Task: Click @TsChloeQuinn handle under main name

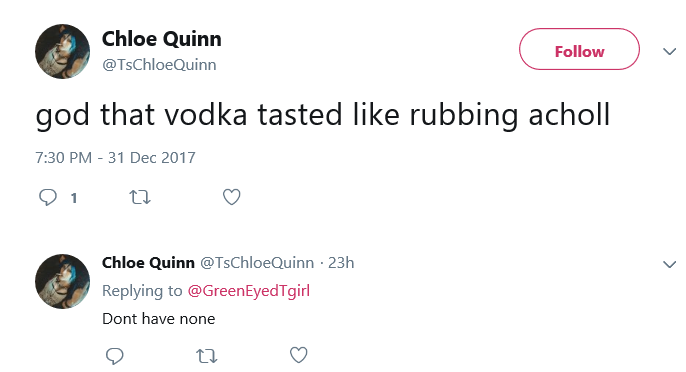Action: coord(159,64)
